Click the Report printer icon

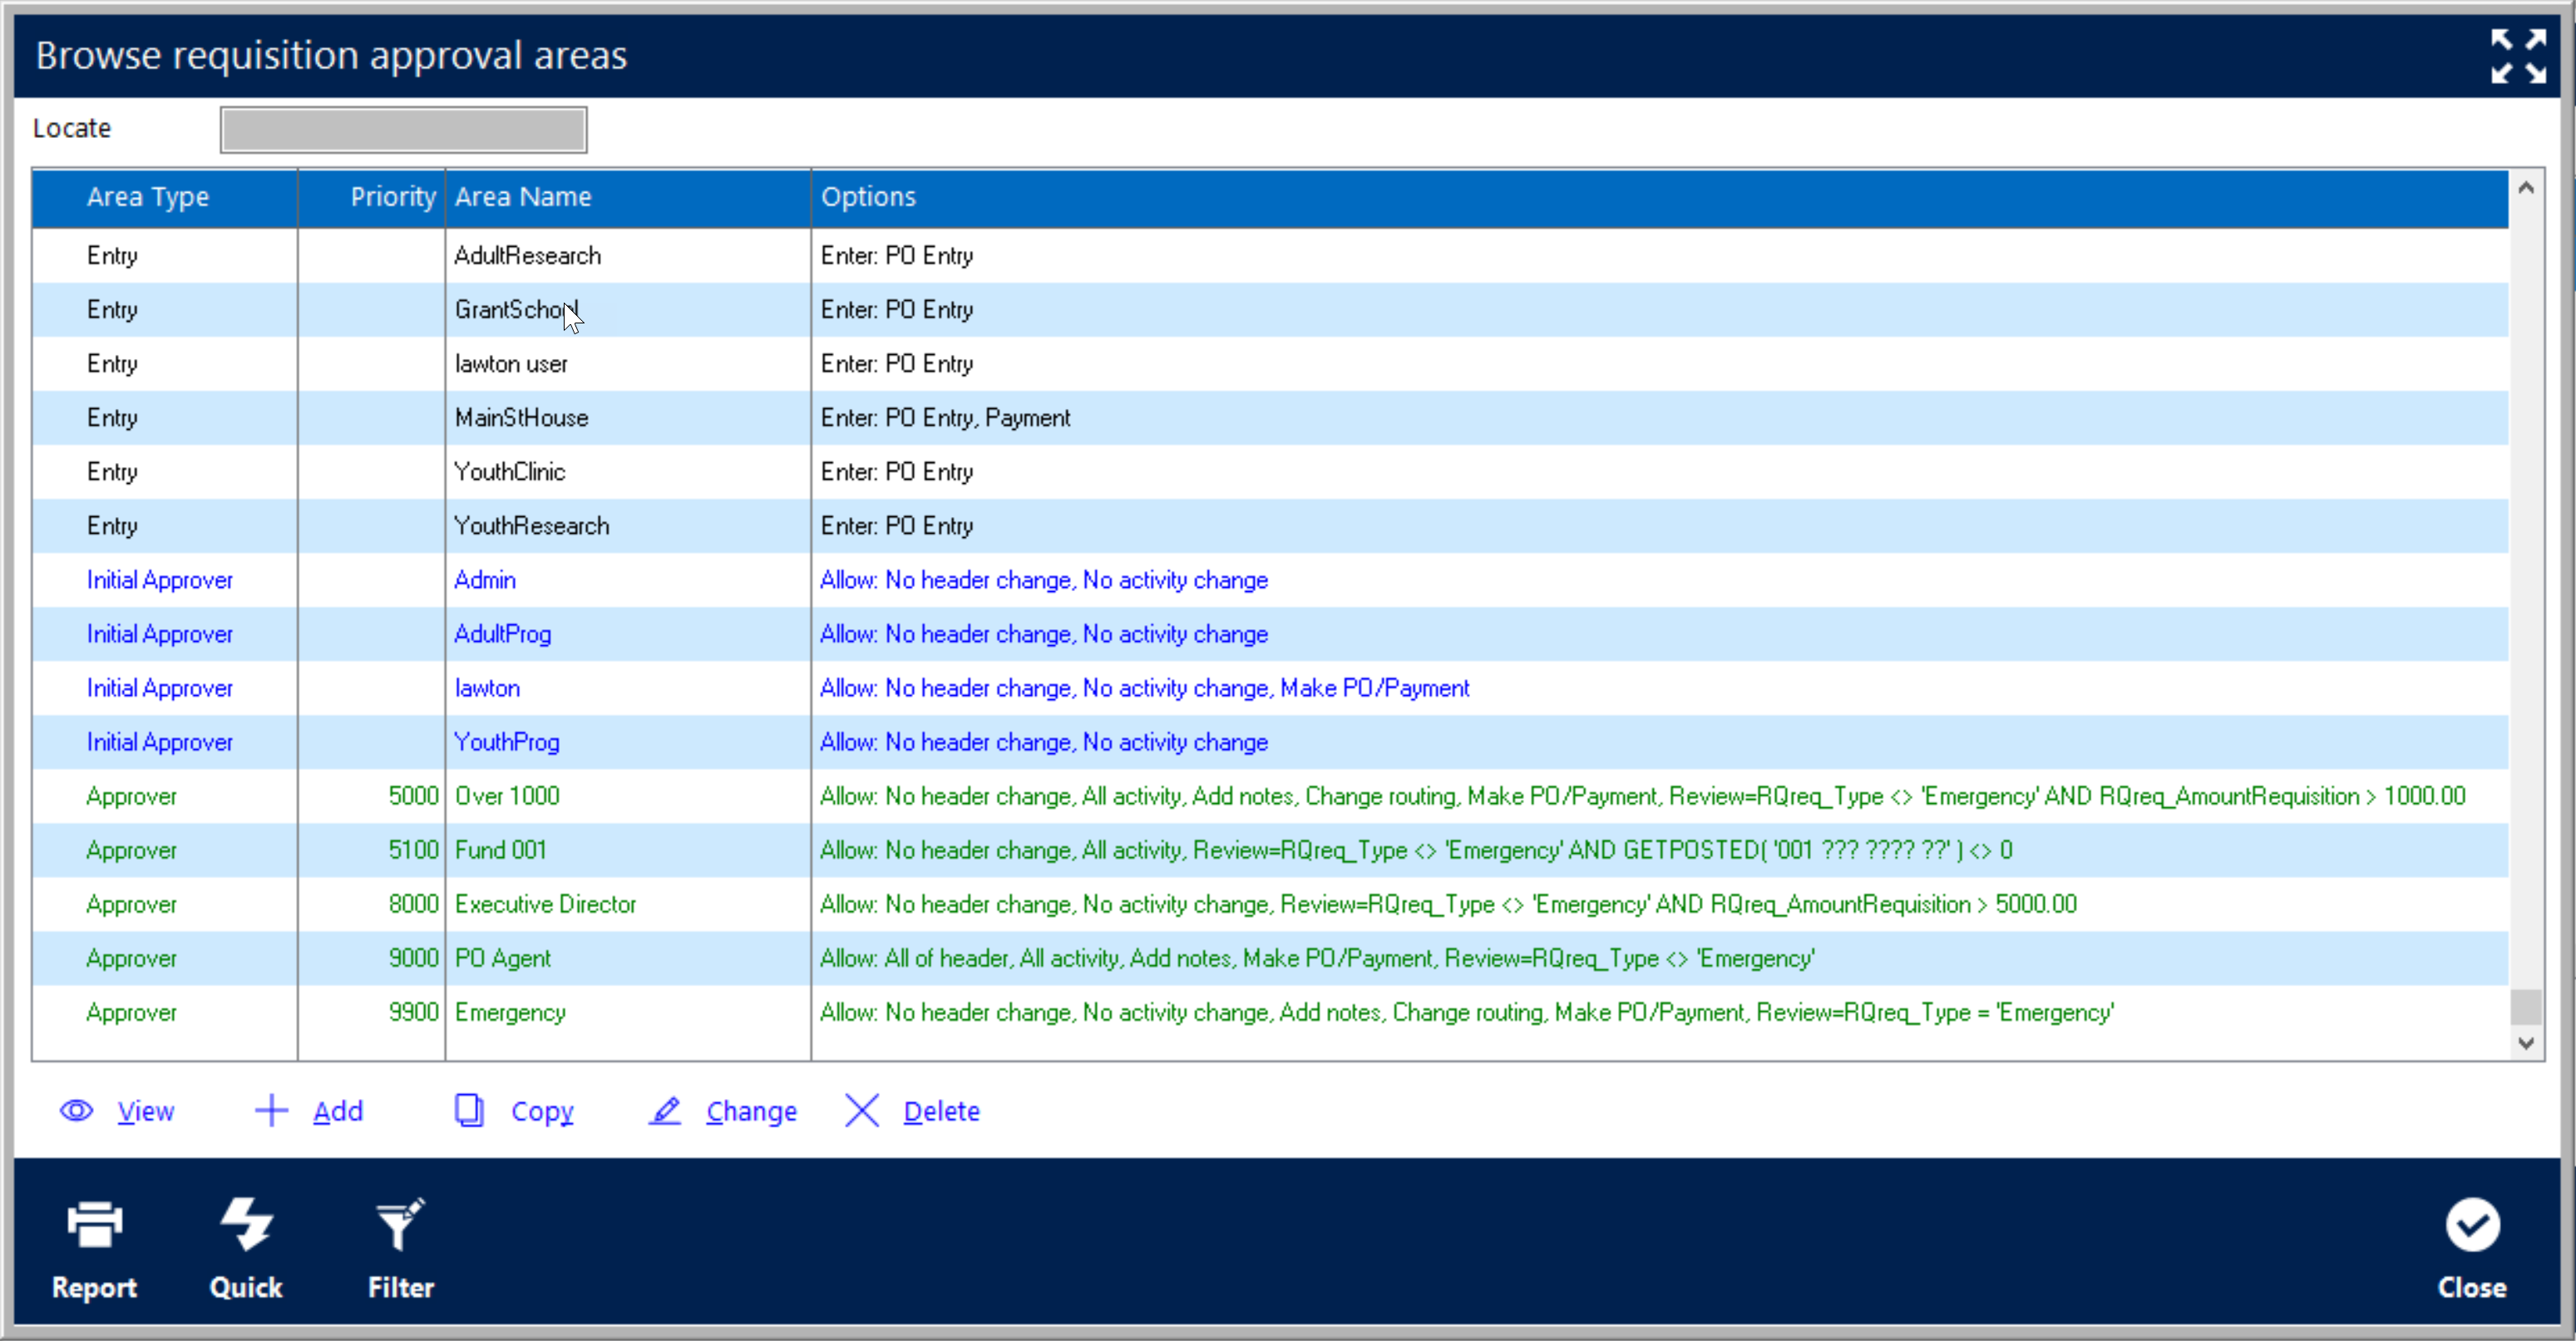click(94, 1225)
